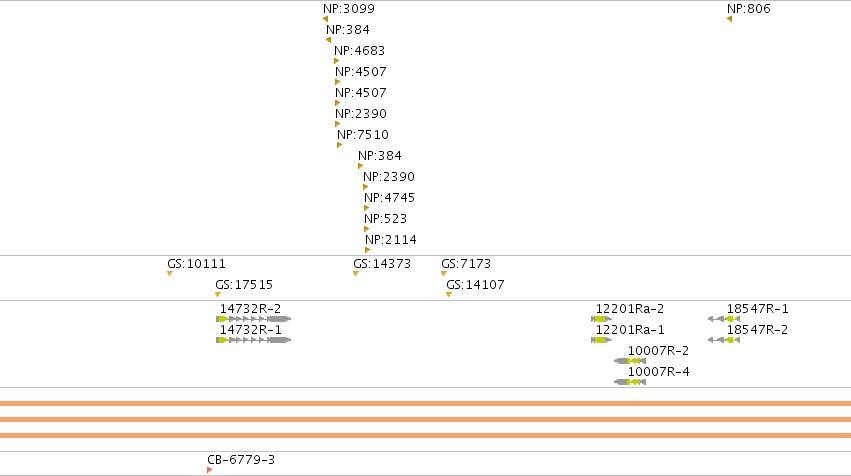
Task: Select the NP:806 feature label
Action: click(x=748, y=9)
